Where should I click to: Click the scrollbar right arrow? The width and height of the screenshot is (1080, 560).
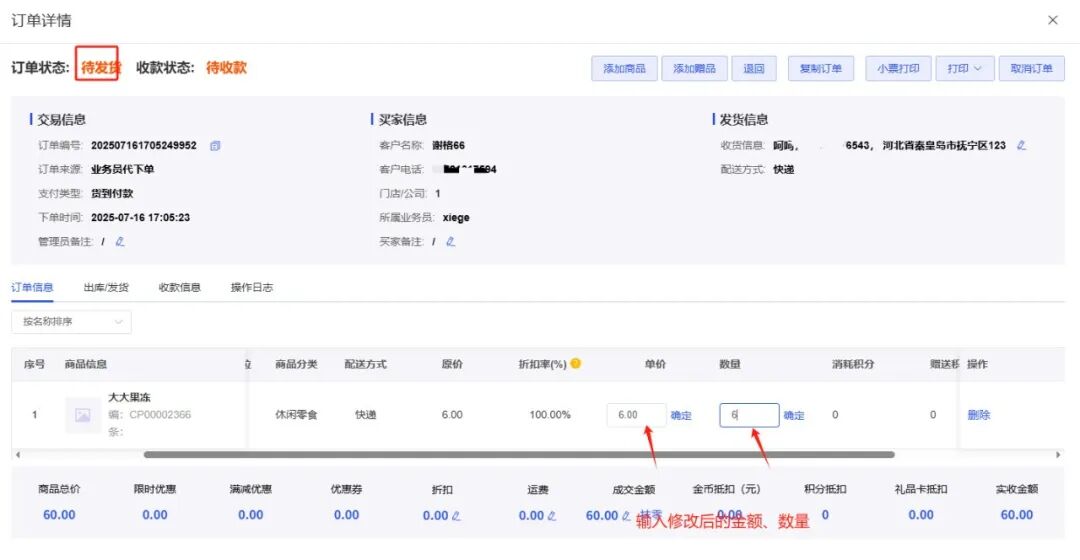coord(1058,455)
